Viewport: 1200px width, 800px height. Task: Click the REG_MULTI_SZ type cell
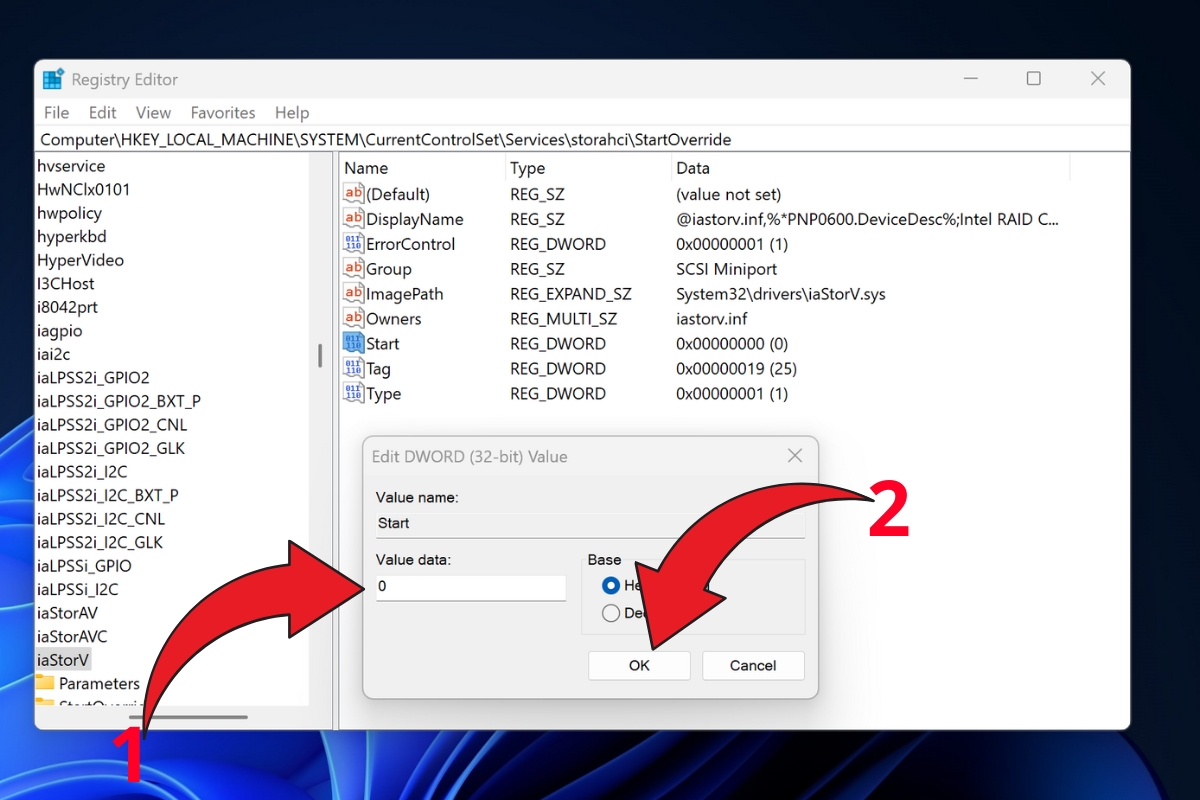[x=563, y=319]
